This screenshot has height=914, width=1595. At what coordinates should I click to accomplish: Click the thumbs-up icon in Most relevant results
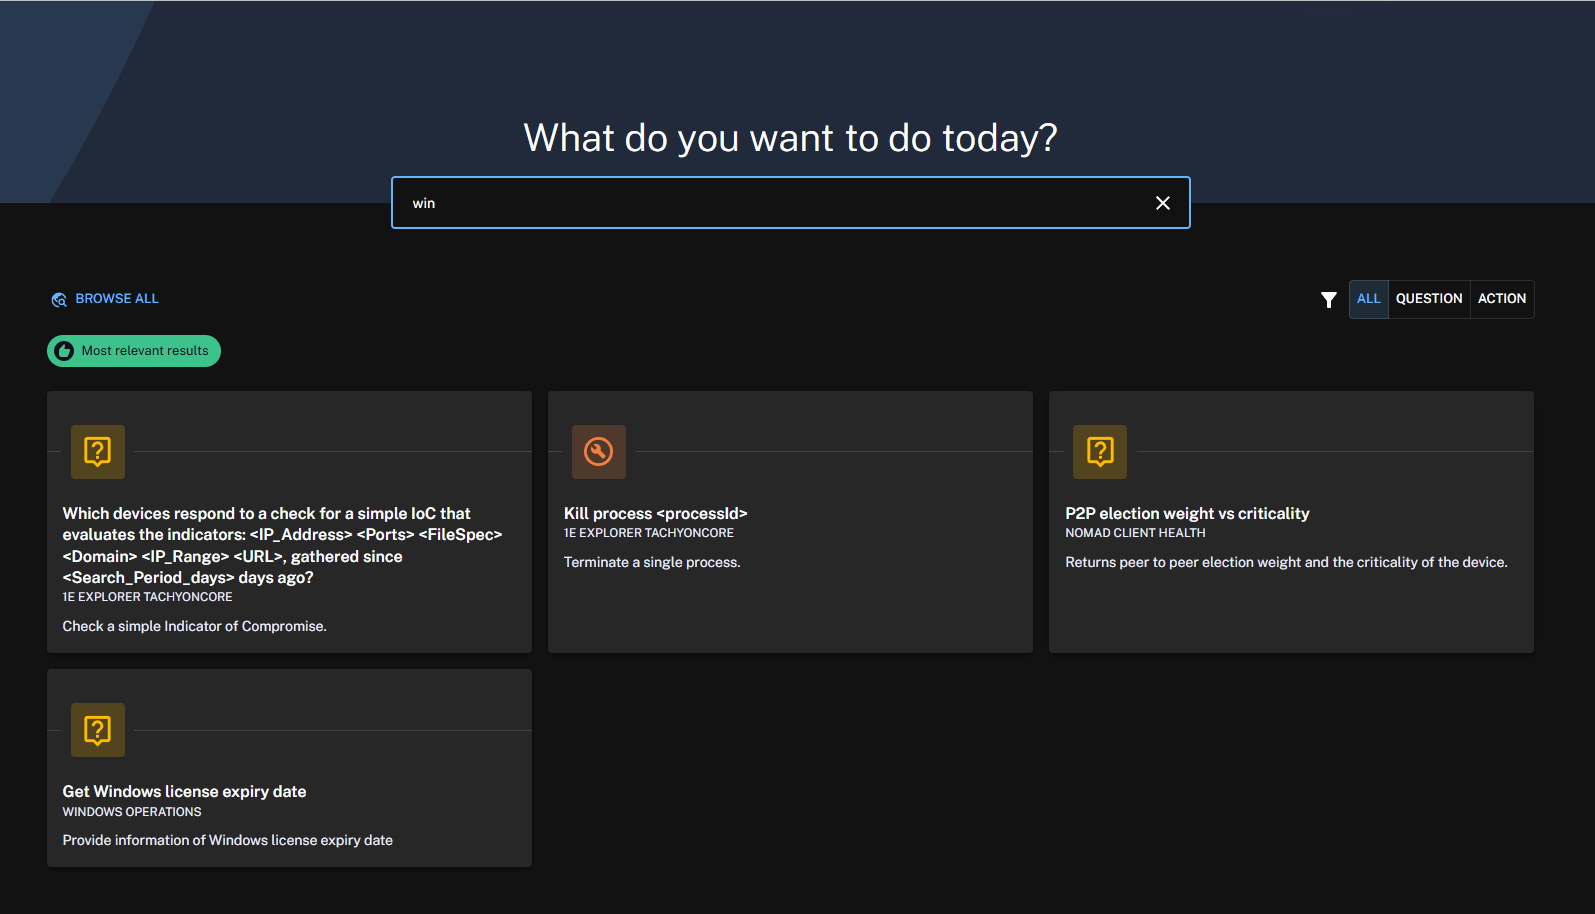point(64,351)
